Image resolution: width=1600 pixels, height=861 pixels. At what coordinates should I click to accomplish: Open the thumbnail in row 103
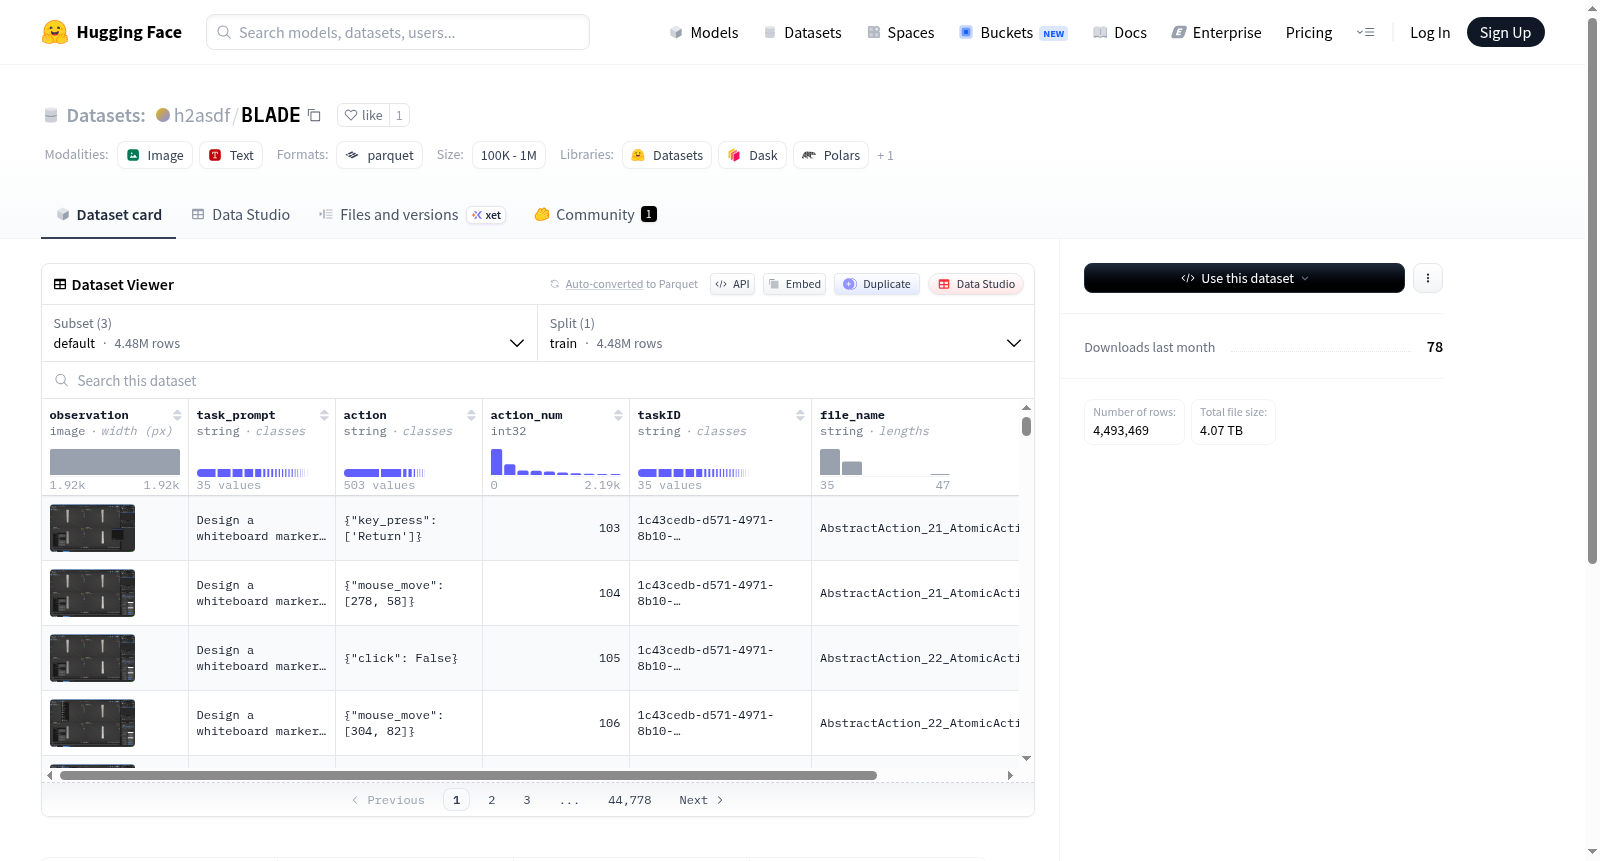[x=92, y=528]
